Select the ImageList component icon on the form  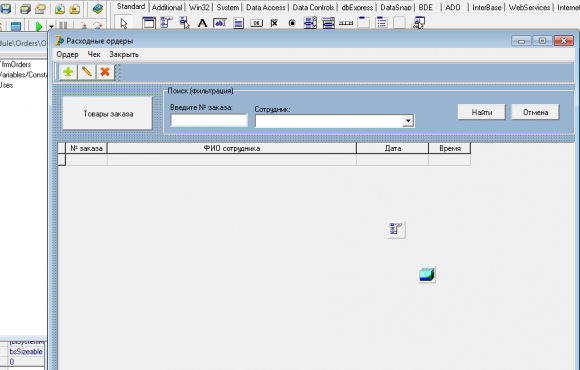[x=427, y=275]
